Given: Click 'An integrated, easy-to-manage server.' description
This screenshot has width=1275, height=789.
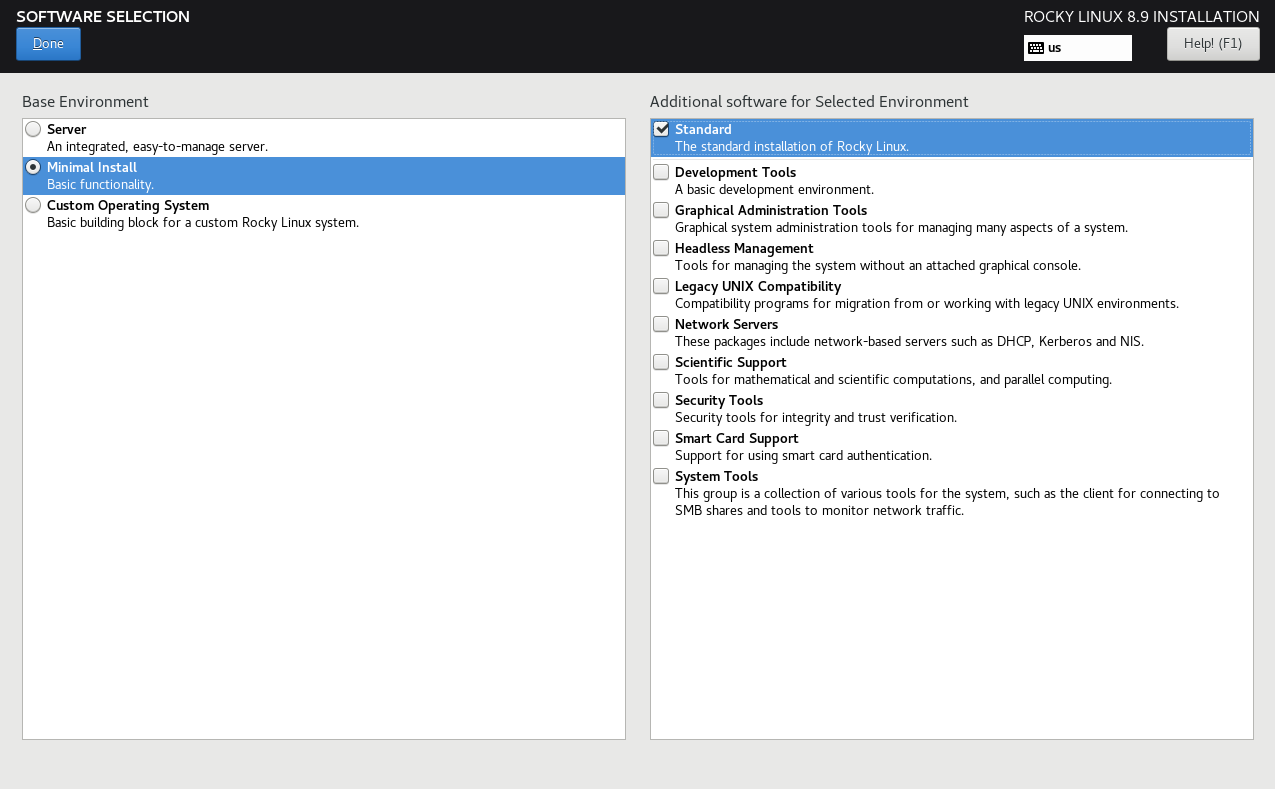Looking at the screenshot, I should tap(157, 147).
